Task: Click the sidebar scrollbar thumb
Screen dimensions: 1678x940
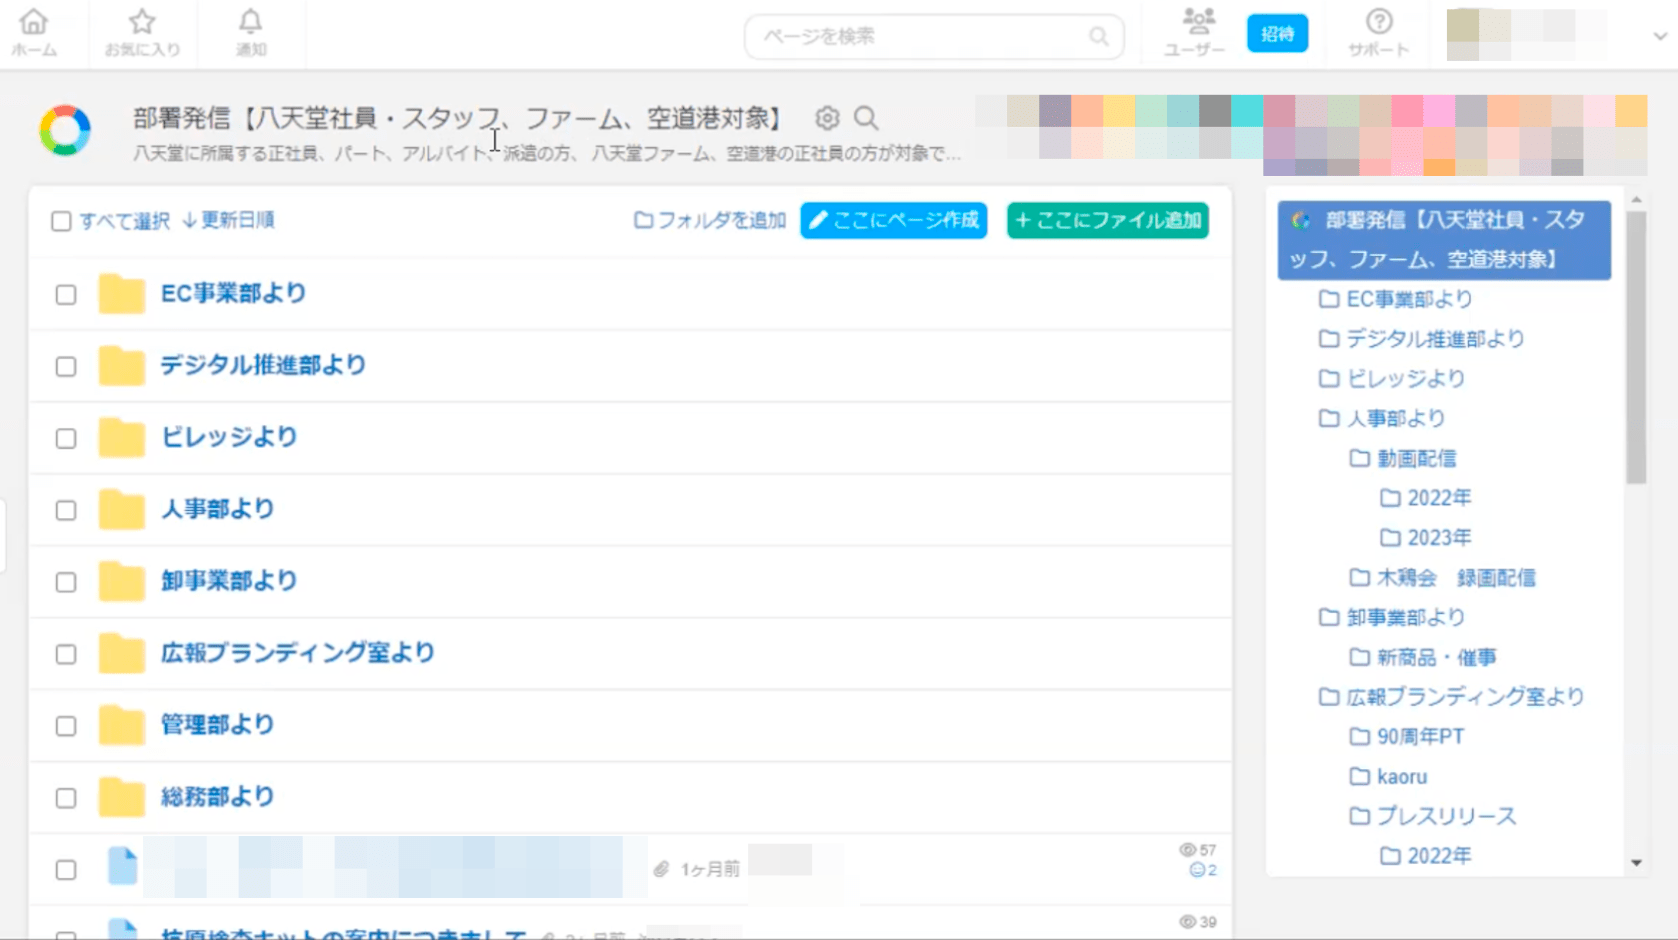Action: (1636, 347)
